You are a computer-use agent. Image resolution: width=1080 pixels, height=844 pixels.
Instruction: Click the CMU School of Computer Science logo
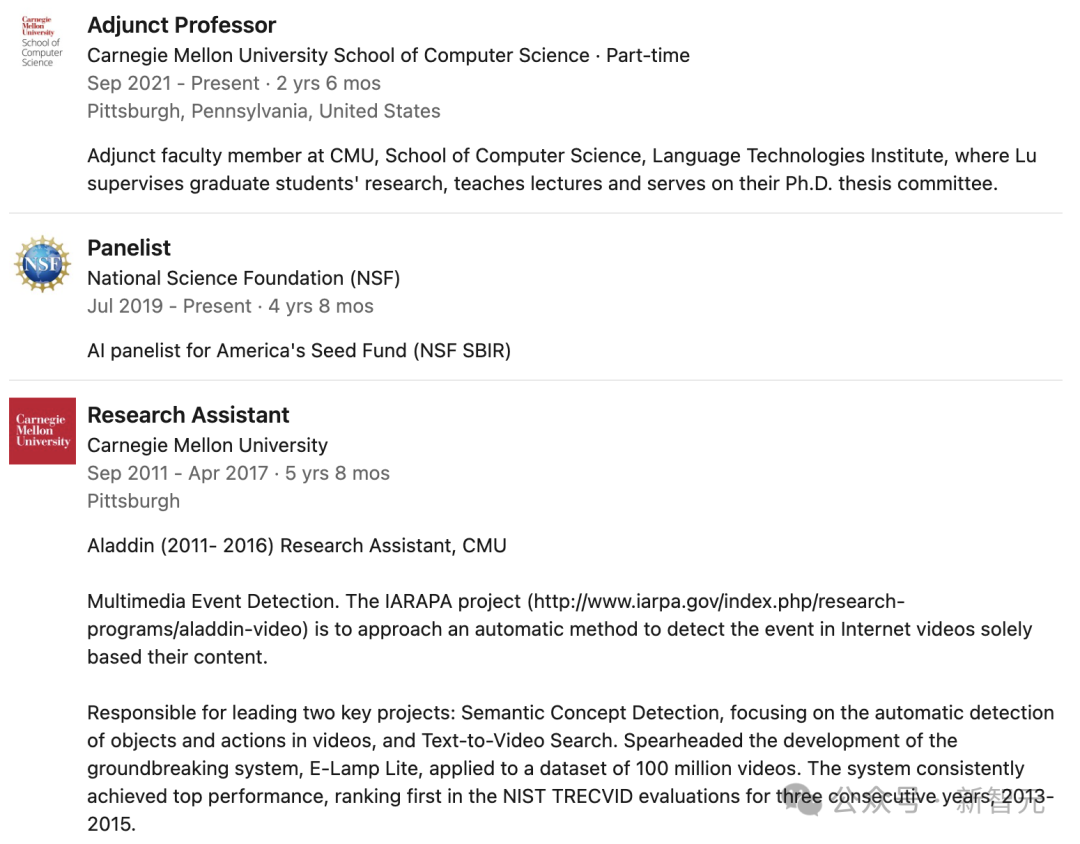point(42,41)
